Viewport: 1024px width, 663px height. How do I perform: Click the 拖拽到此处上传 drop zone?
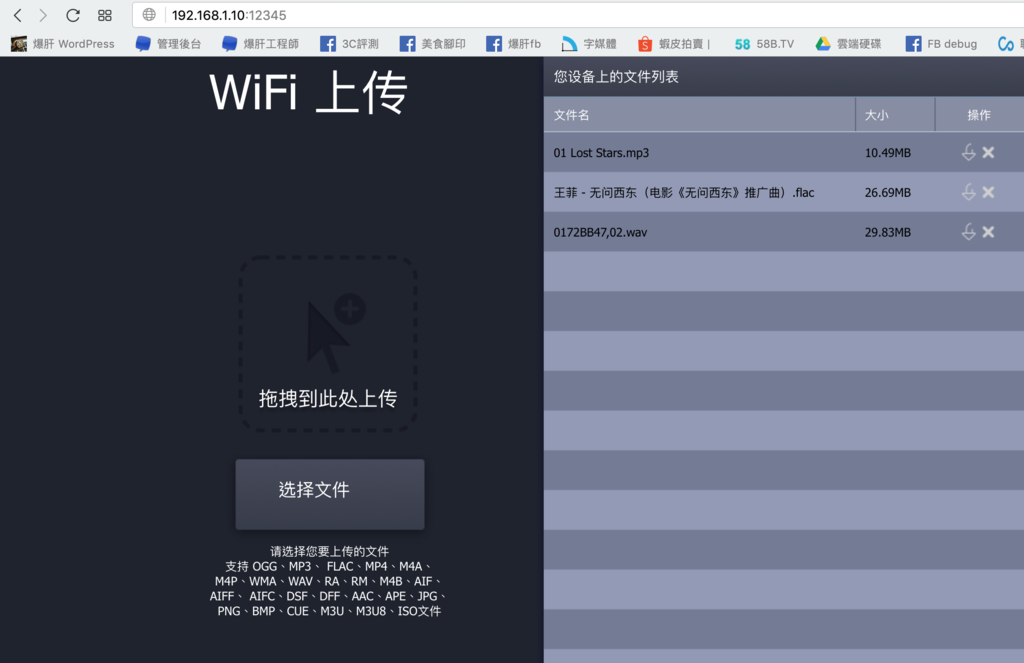(328, 343)
